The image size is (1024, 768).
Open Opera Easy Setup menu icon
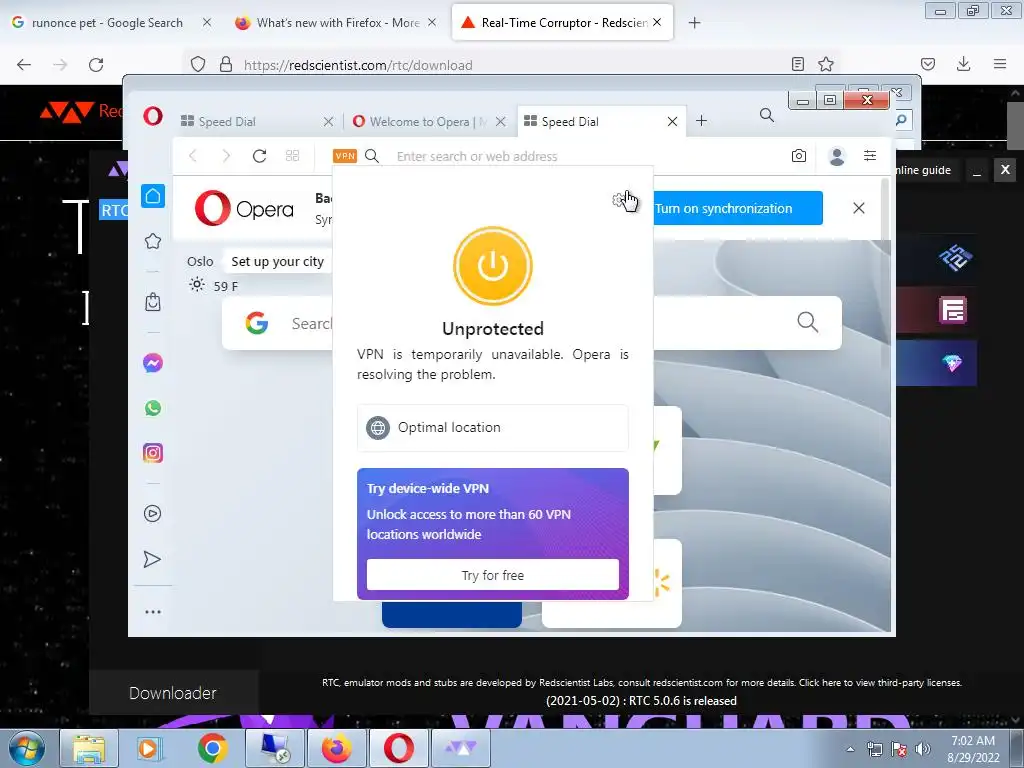(x=870, y=155)
